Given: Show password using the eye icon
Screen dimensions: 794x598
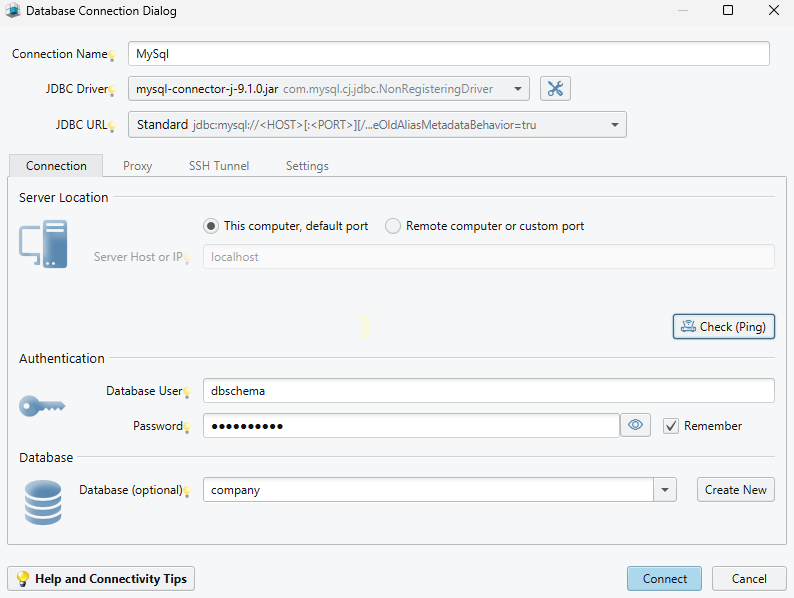Looking at the screenshot, I should point(635,426).
